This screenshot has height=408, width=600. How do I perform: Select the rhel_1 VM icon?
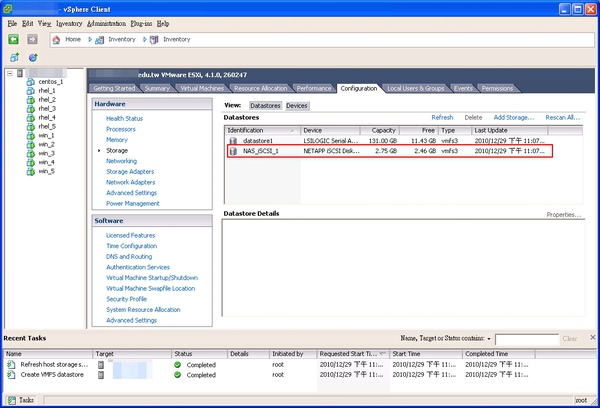pyautogui.click(x=31, y=91)
